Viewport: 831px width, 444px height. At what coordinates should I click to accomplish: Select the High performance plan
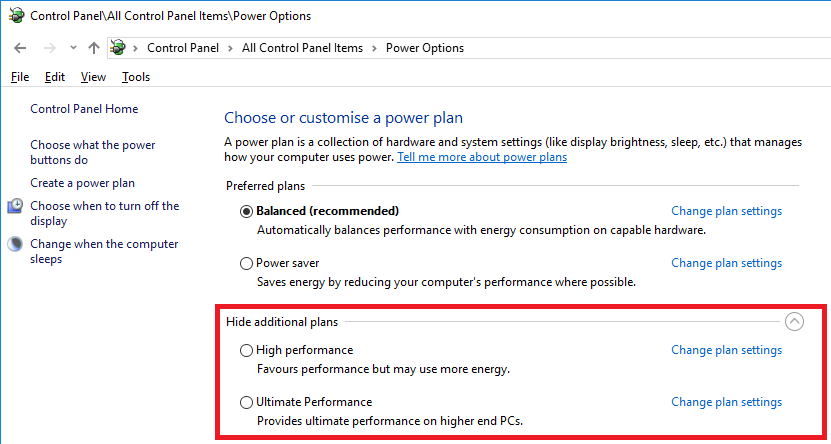tap(247, 350)
